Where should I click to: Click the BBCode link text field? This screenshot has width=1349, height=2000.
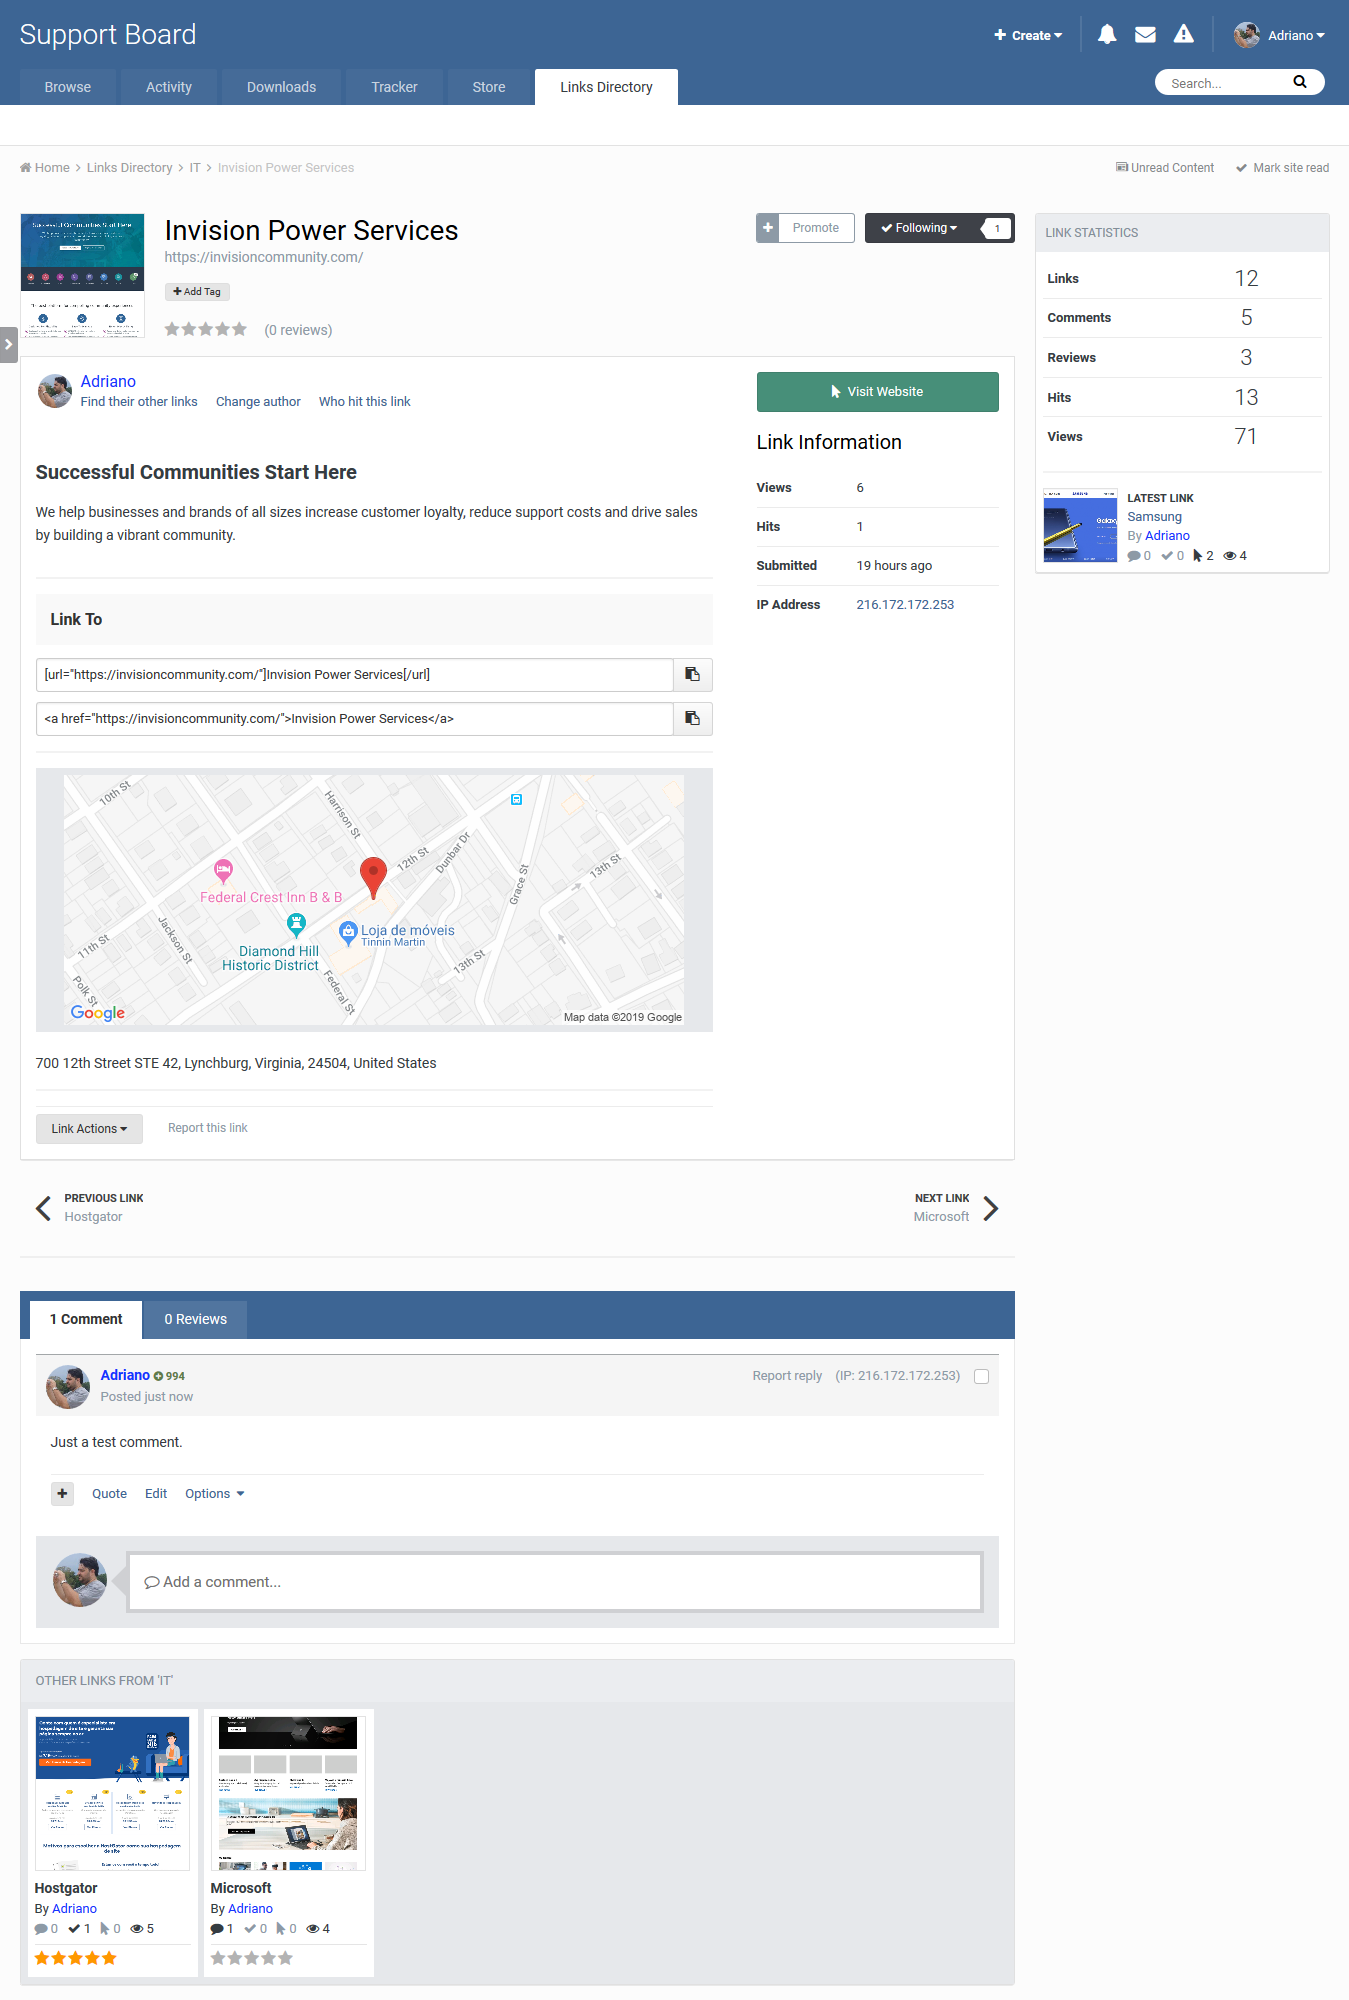[x=354, y=675]
